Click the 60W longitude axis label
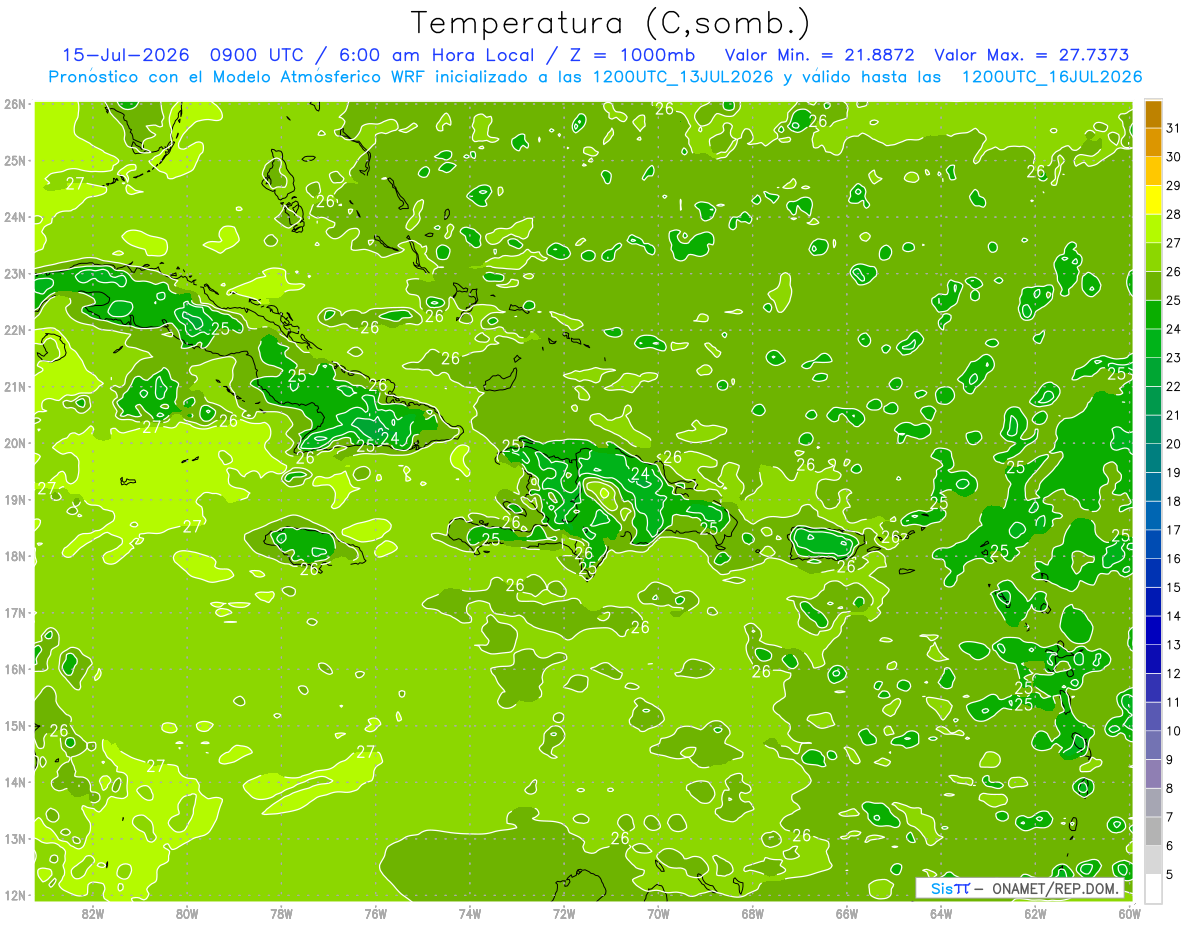The image size is (1200, 927). [x=1129, y=913]
